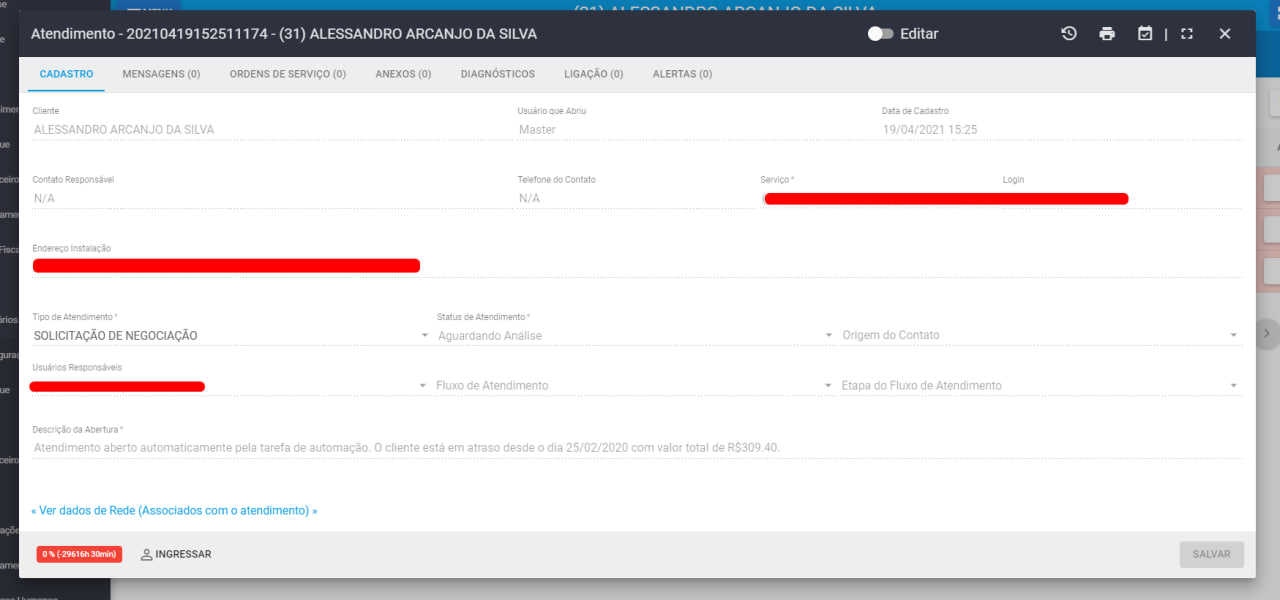
Task: Open the Origem do Contato dropdown
Action: coord(1040,335)
